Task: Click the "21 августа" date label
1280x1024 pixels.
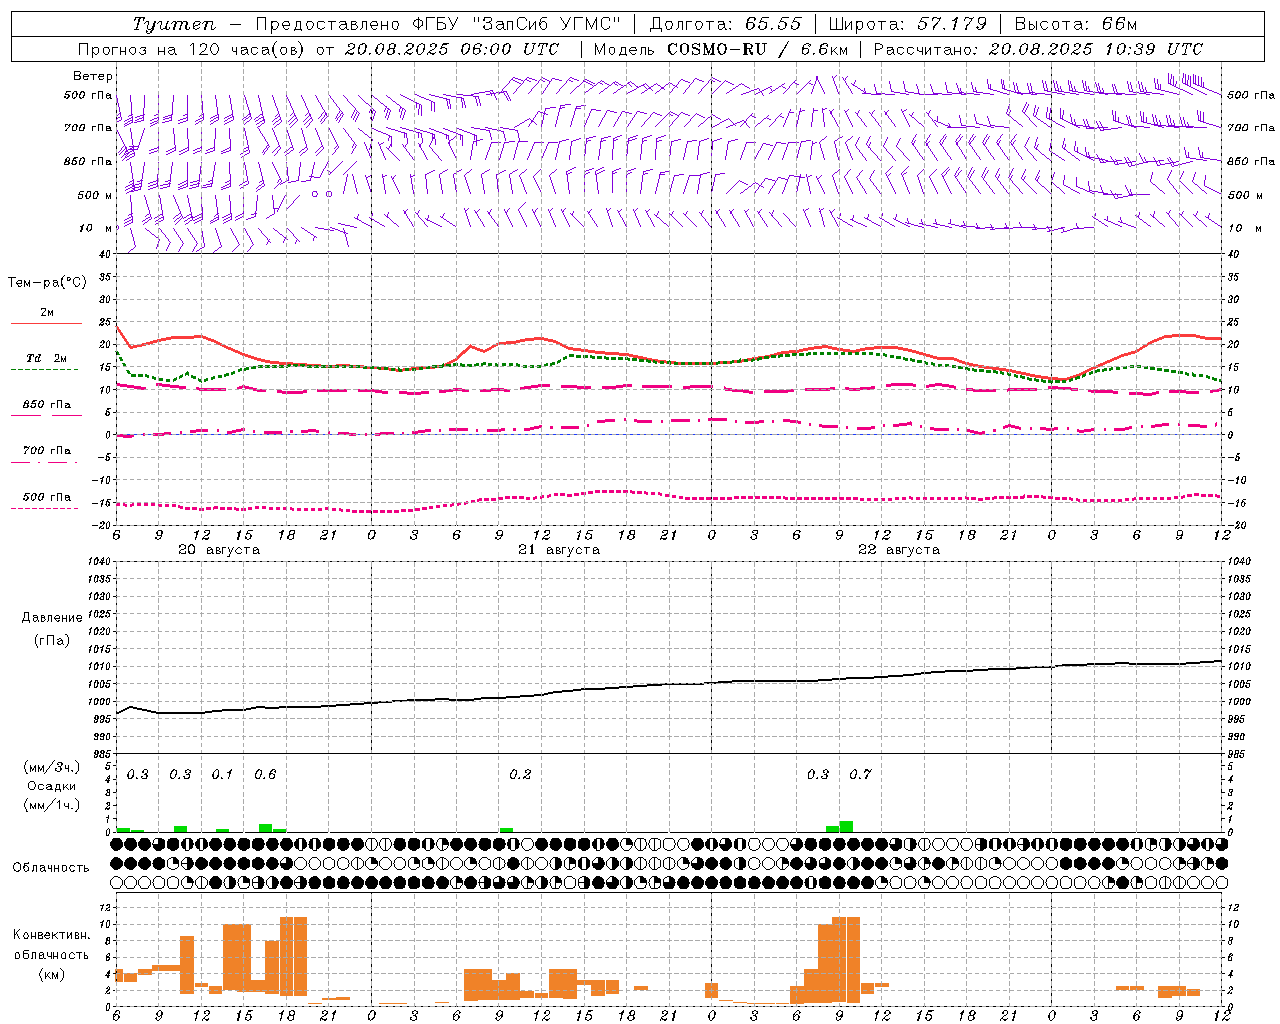Action: coord(559,550)
